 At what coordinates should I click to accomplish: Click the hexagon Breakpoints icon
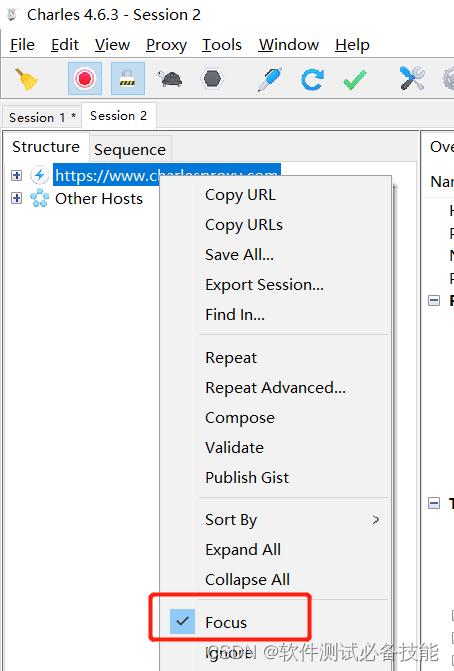[212, 79]
